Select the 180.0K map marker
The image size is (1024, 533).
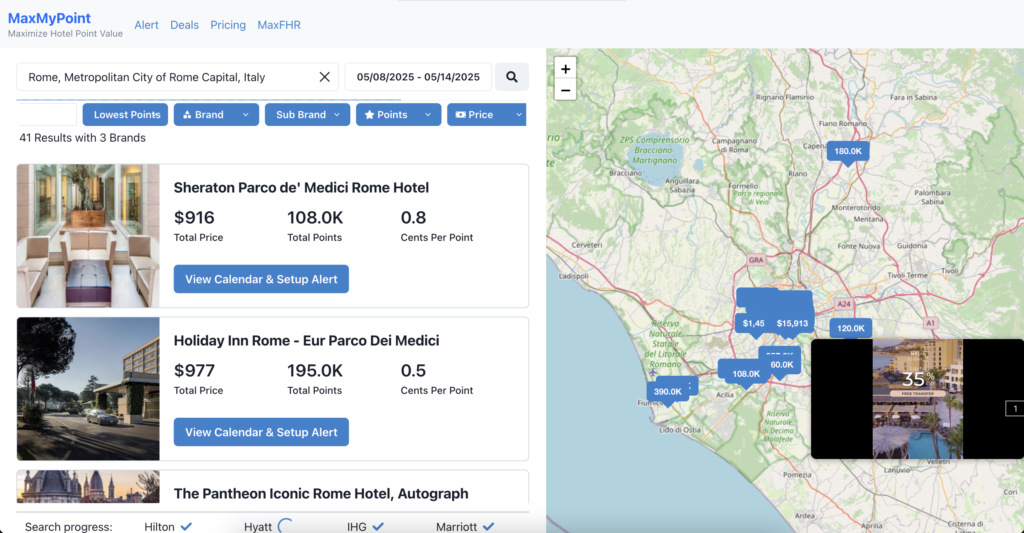click(x=848, y=152)
